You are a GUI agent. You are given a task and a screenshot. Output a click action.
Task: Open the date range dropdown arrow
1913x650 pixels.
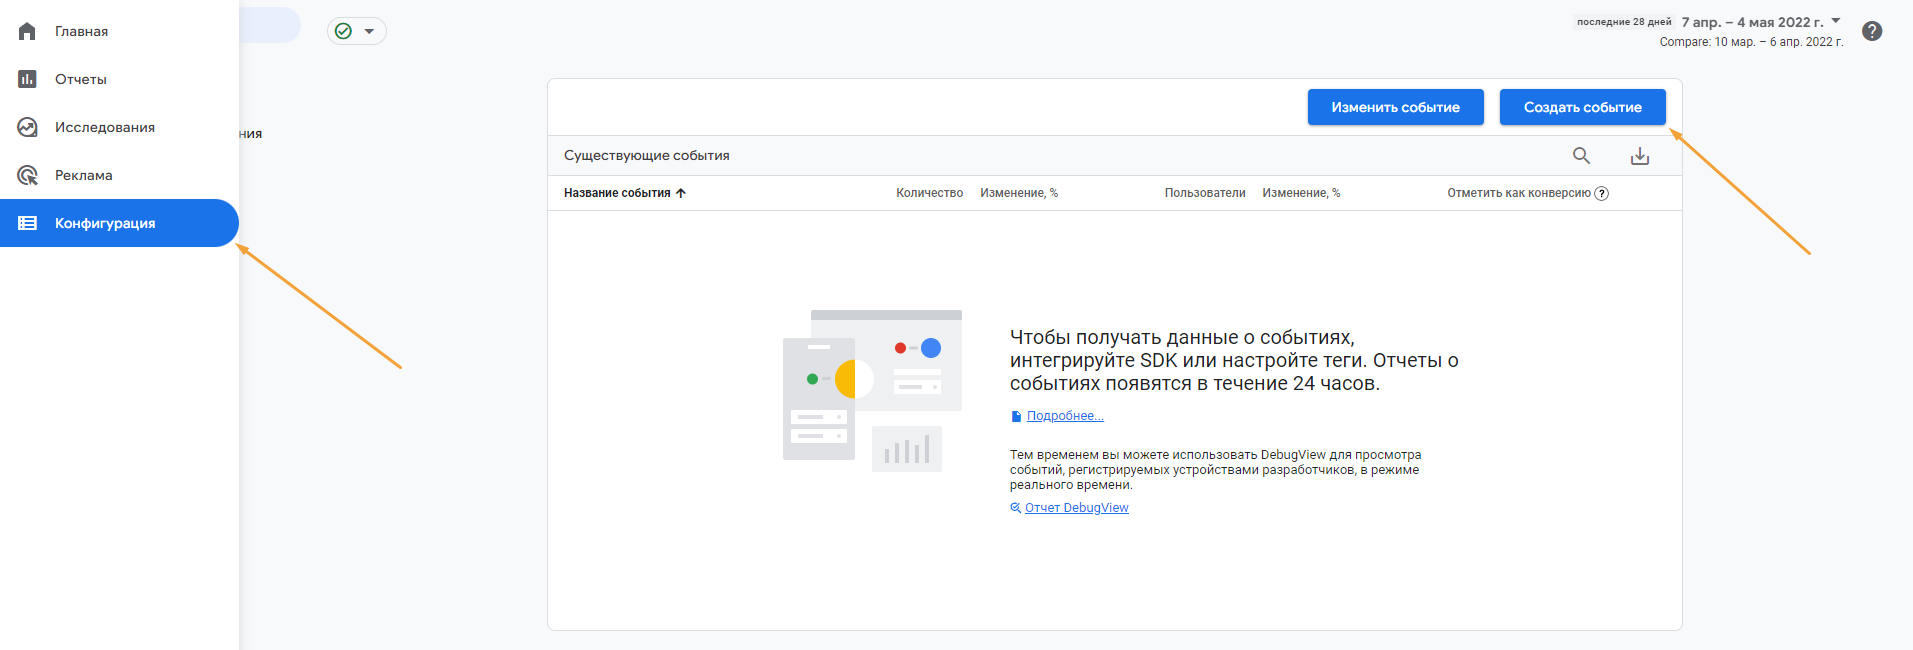pyautogui.click(x=1836, y=21)
